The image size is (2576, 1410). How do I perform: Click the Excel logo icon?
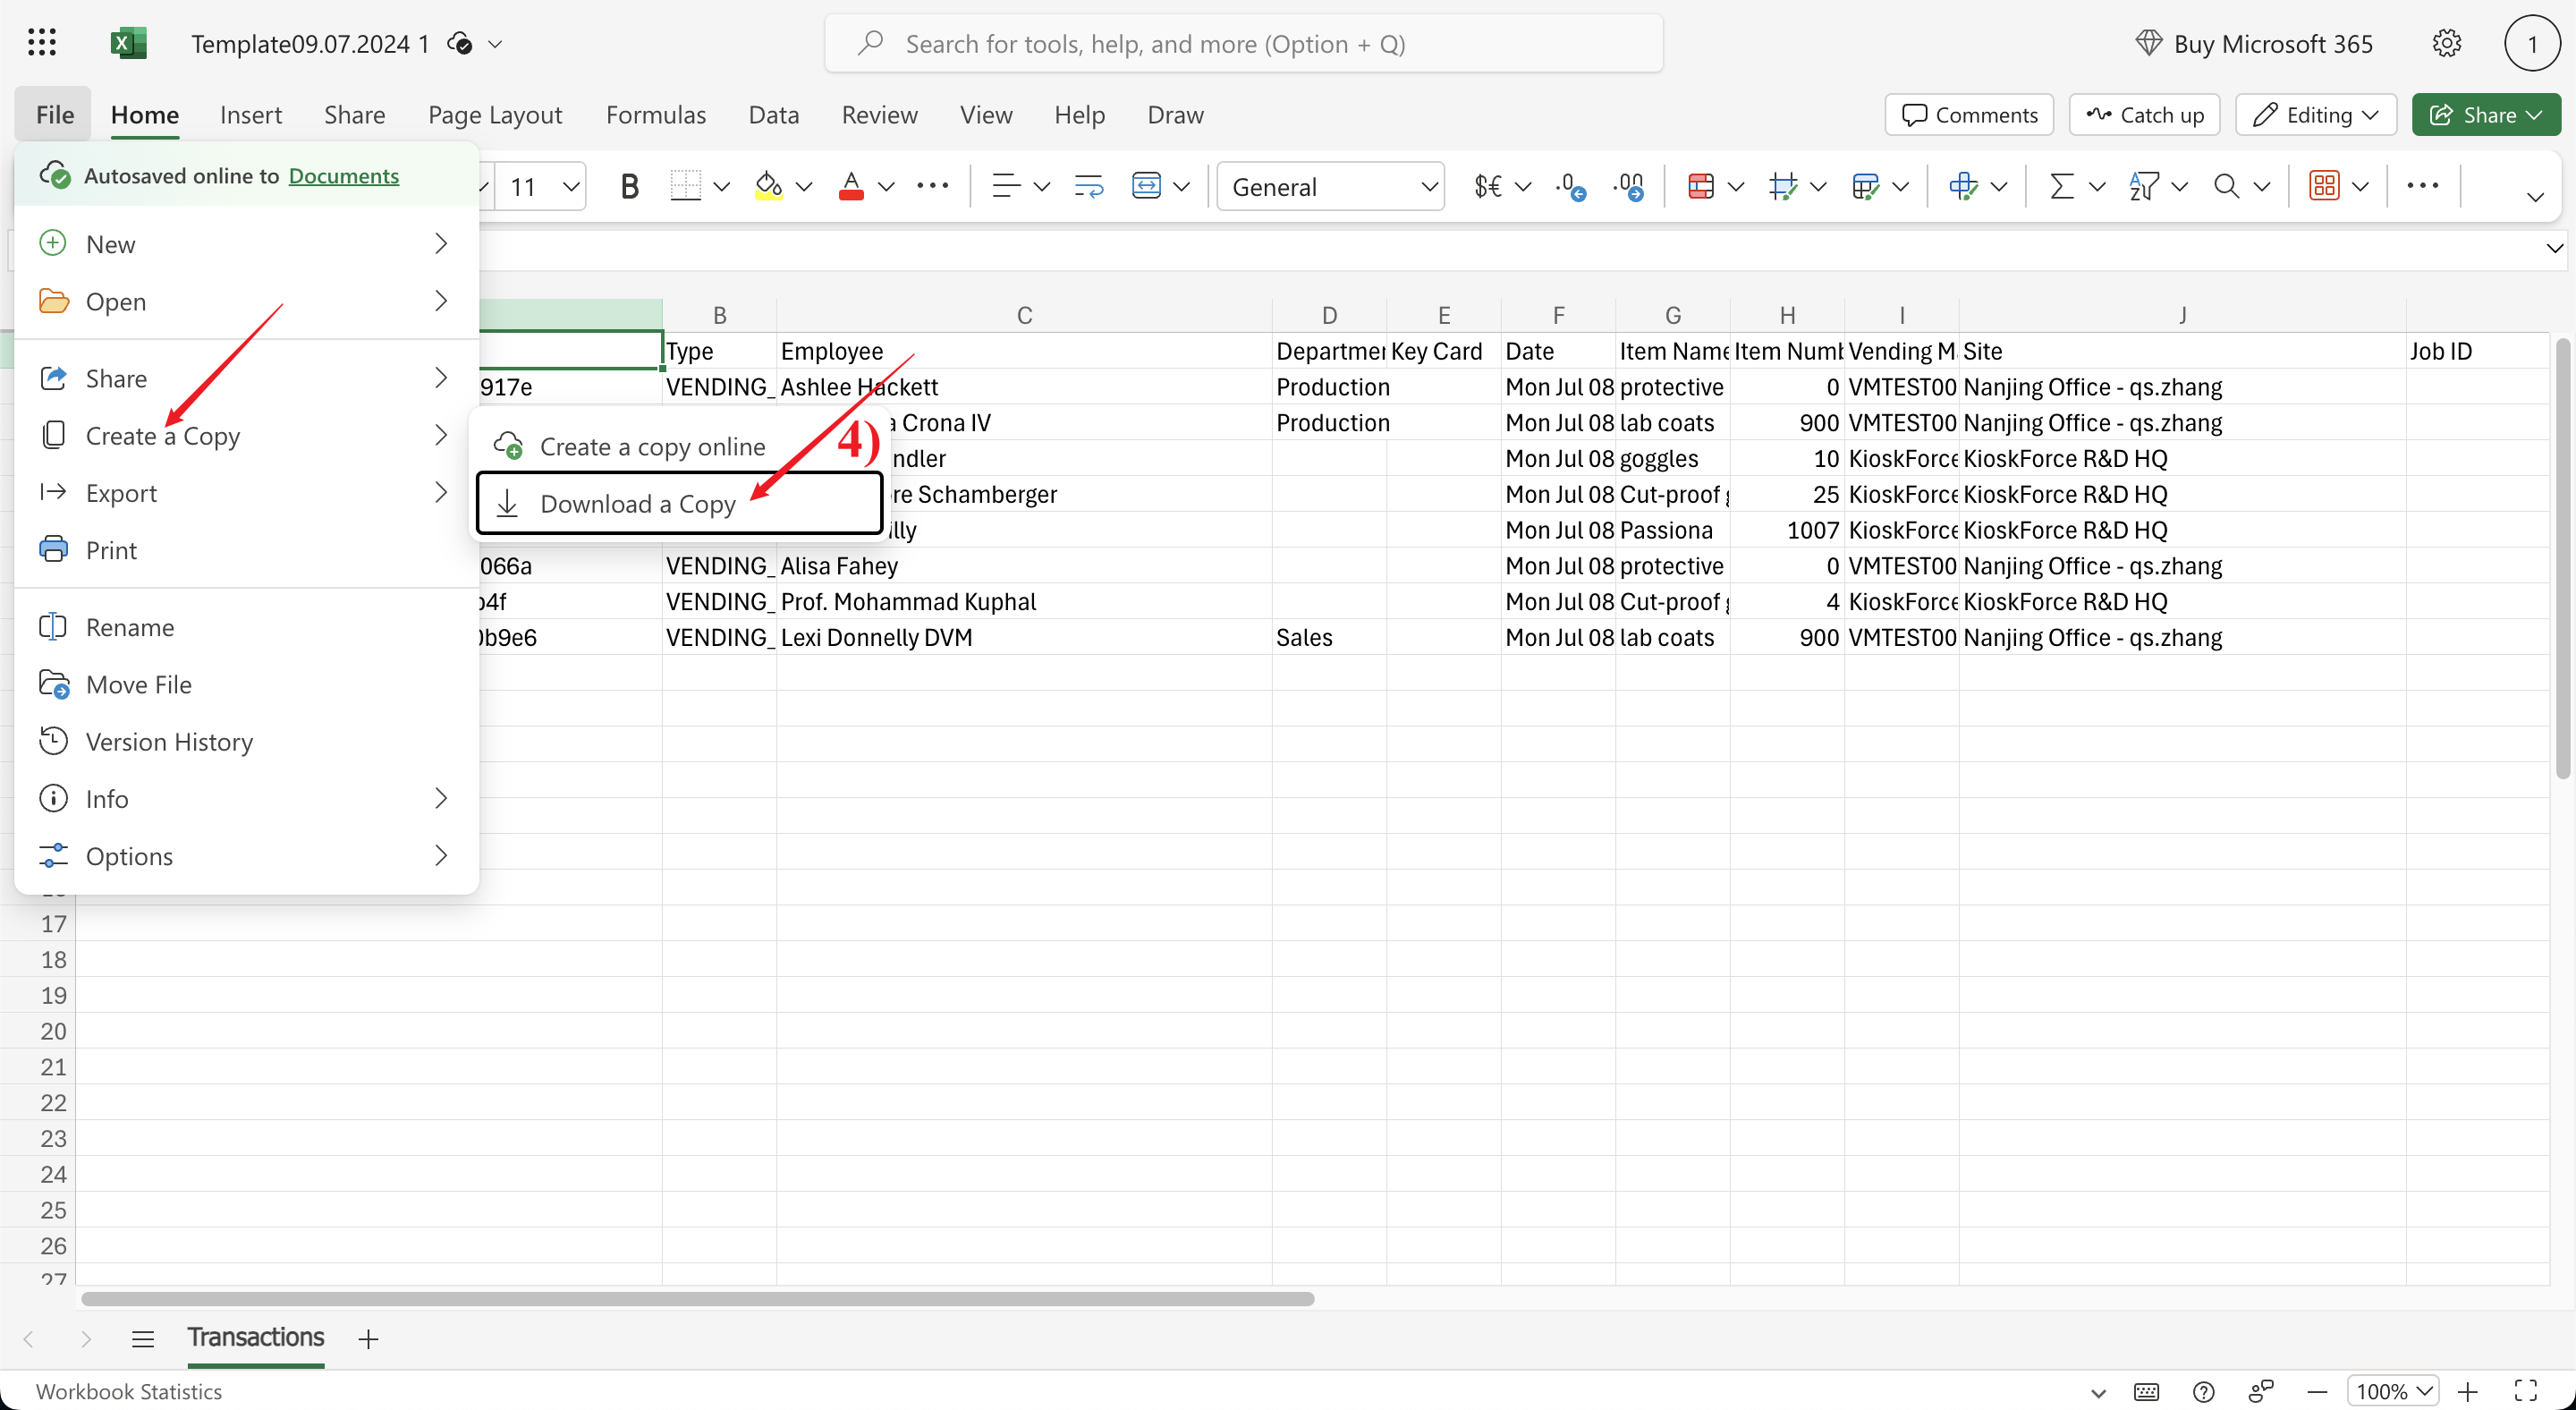(x=128, y=43)
